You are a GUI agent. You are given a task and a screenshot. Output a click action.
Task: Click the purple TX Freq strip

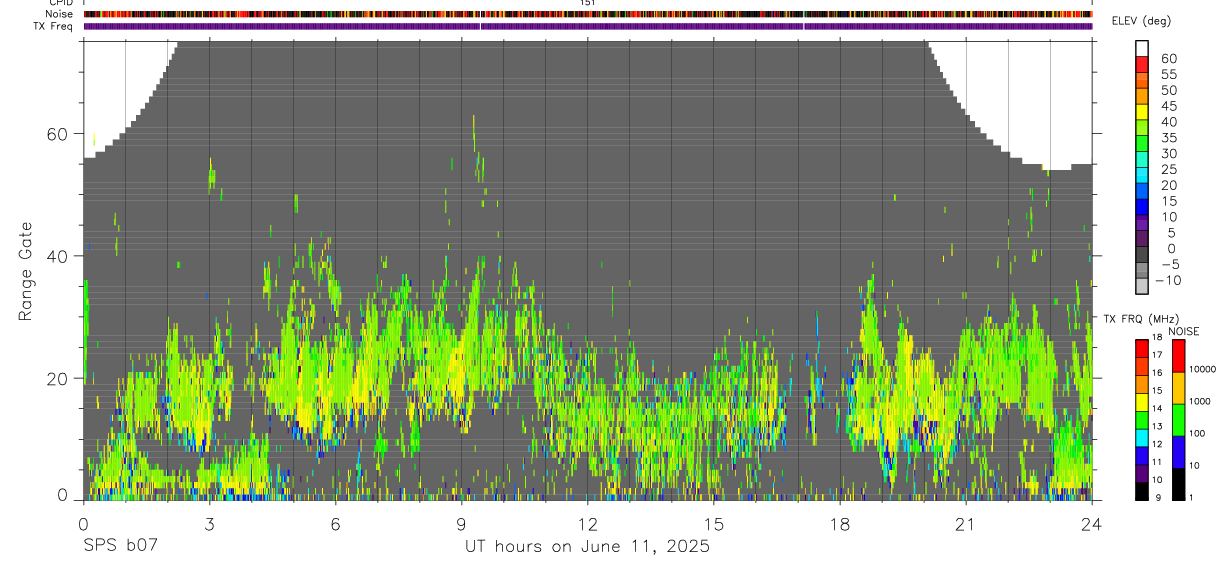(588, 26)
